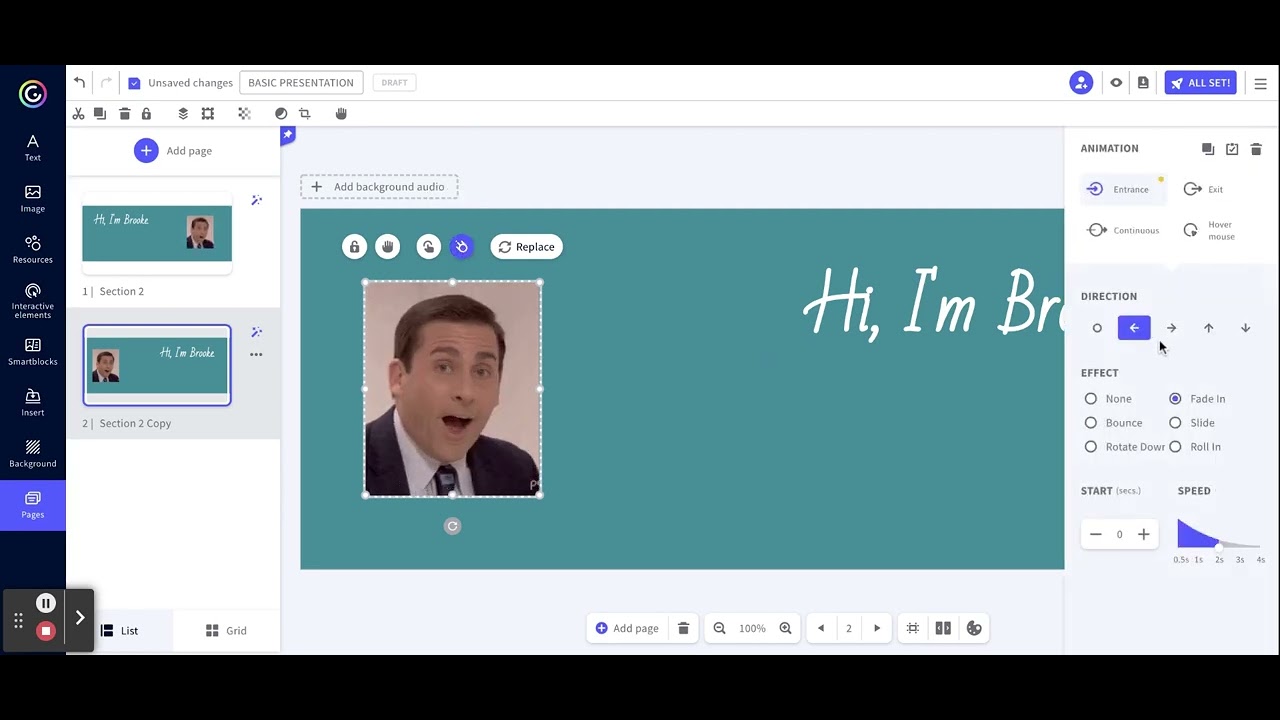Viewport: 1280px width, 720px height.
Task: Open Interactive elements panel
Action: [x=33, y=301]
